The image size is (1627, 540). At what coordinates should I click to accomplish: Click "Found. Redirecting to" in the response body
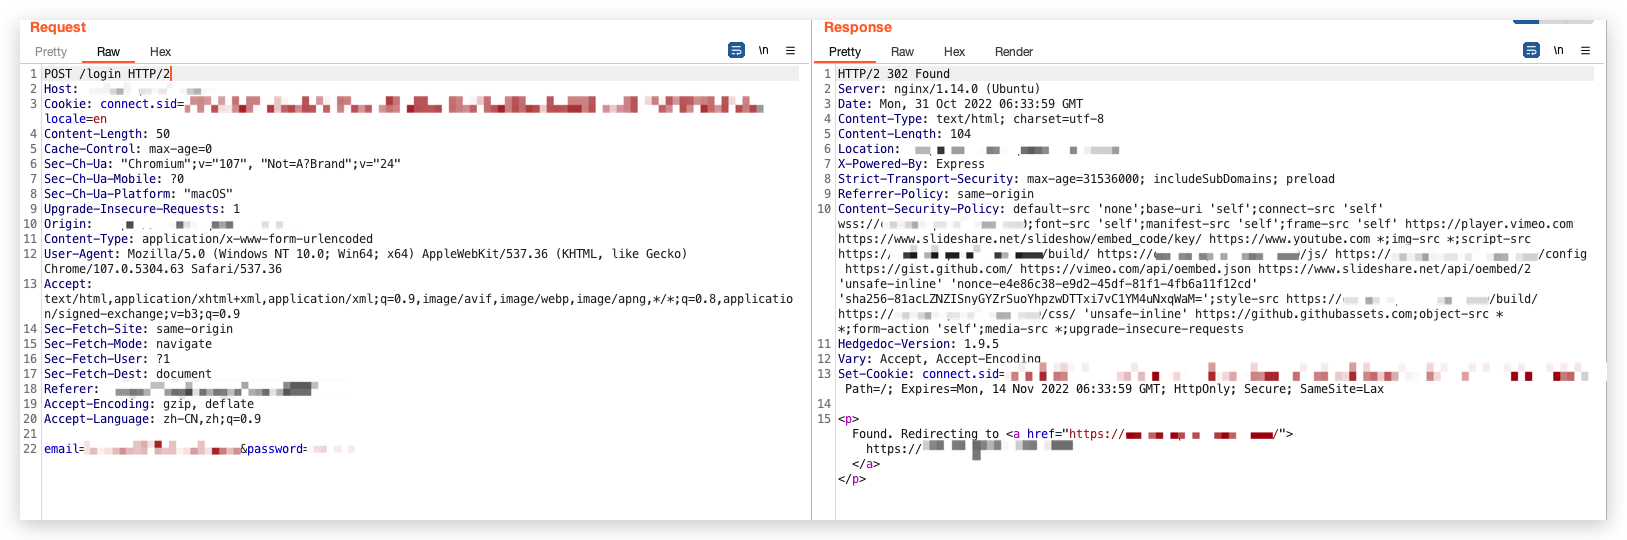(x=925, y=434)
